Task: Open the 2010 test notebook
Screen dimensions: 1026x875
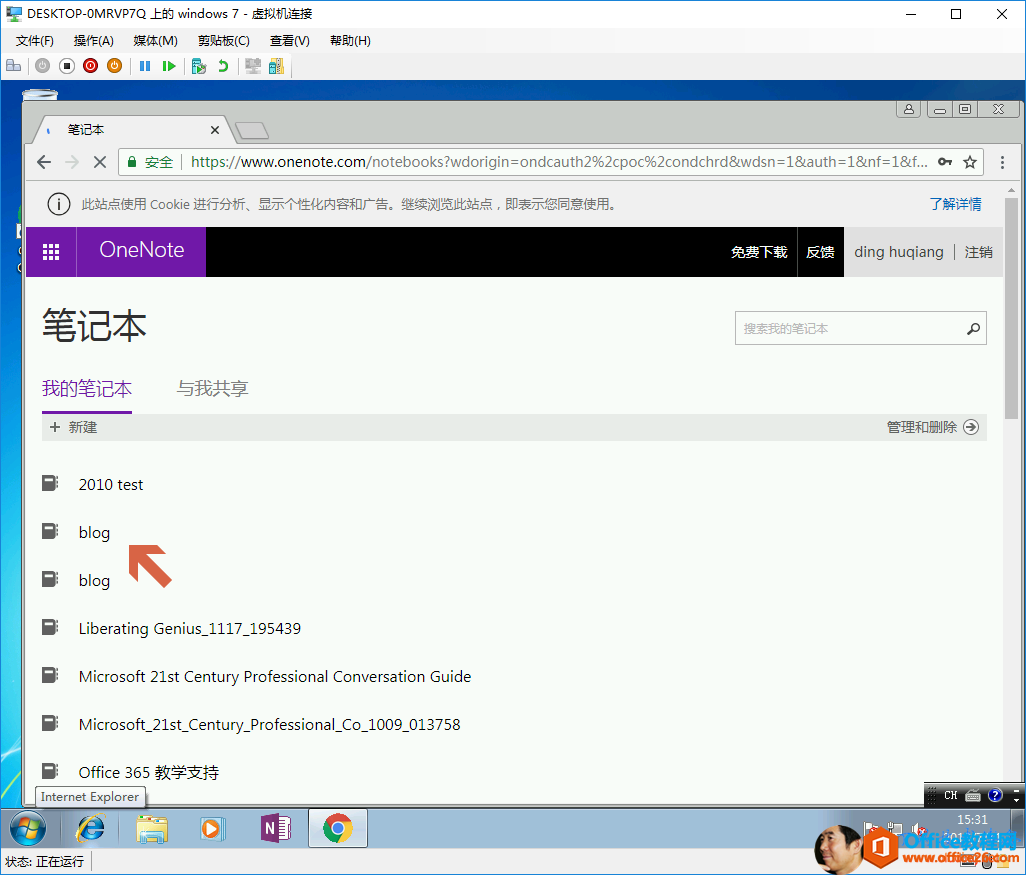Action: click(111, 485)
